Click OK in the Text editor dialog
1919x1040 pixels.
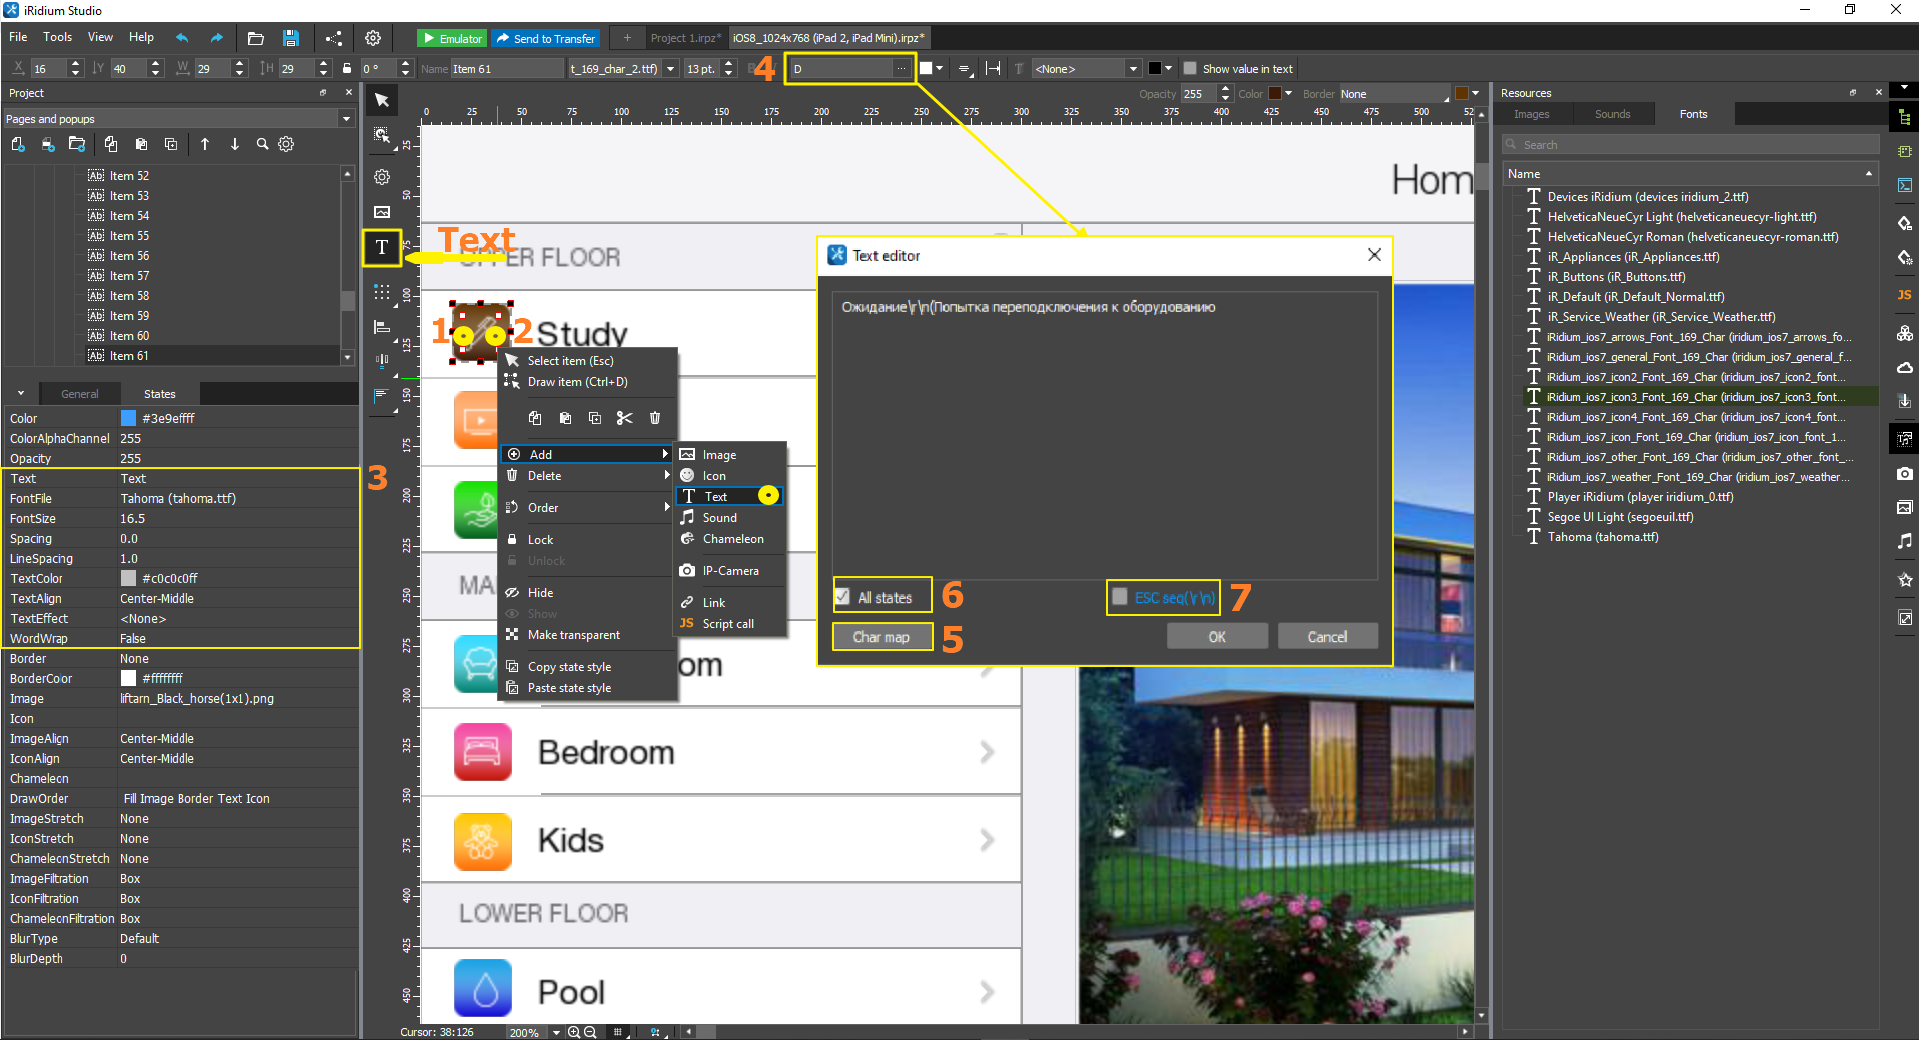tap(1217, 637)
